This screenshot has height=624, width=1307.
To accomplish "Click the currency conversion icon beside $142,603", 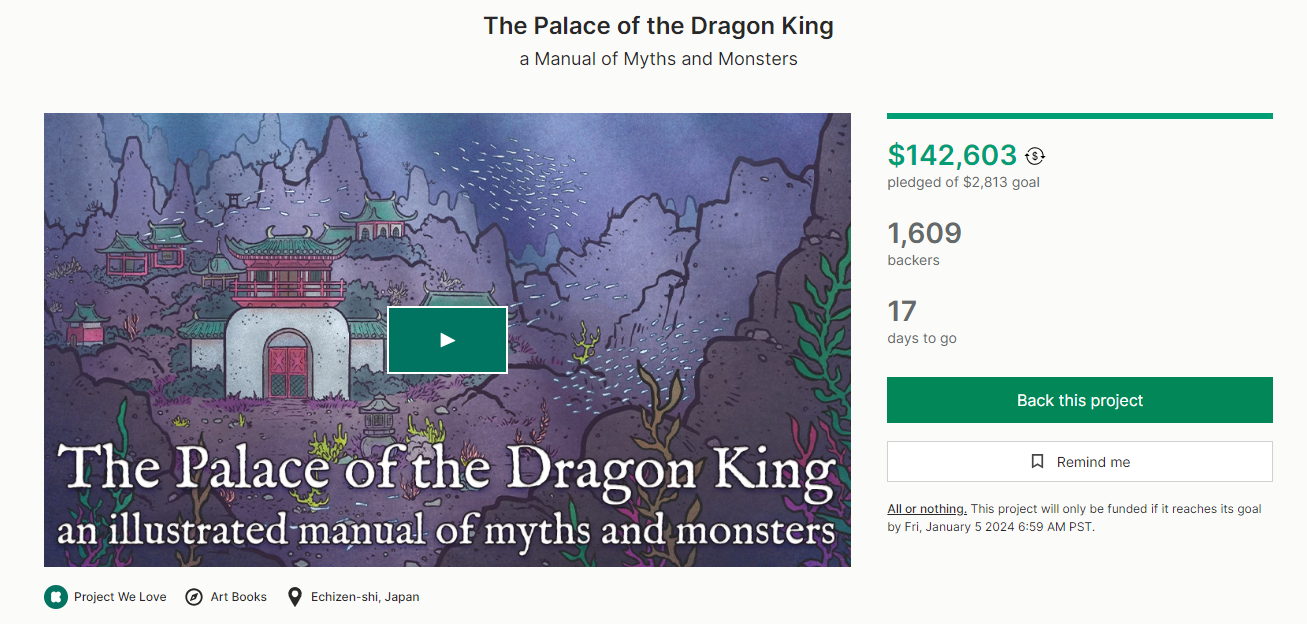I will click(x=1035, y=156).
